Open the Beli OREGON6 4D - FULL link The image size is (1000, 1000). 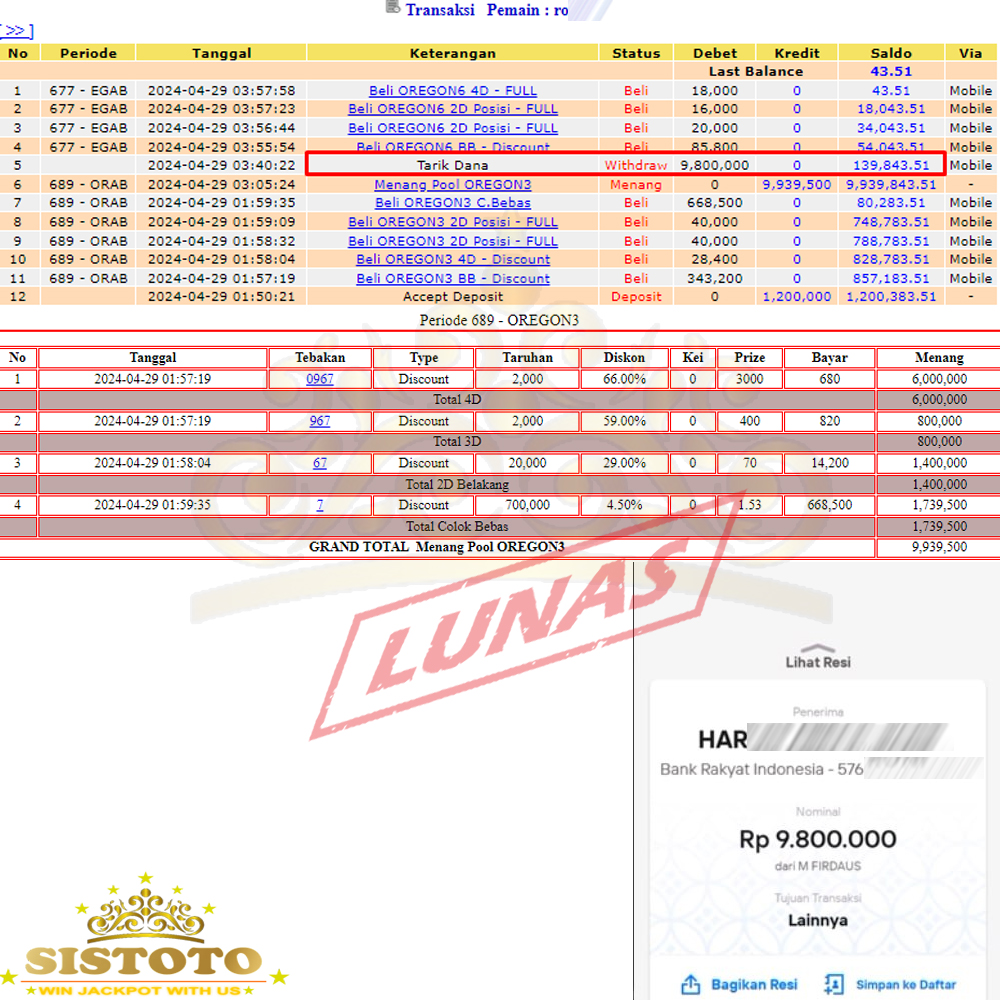tap(452, 90)
